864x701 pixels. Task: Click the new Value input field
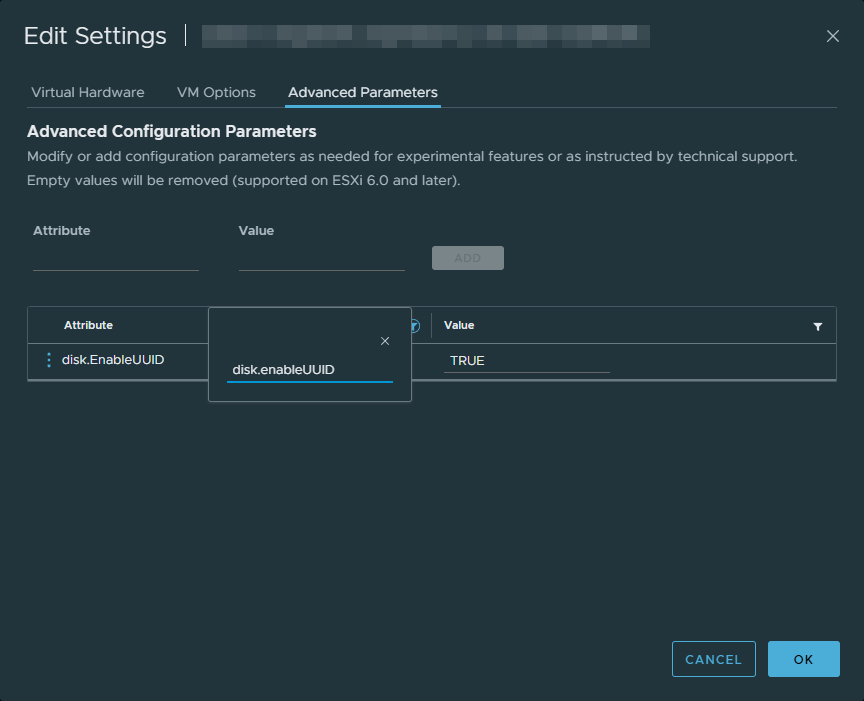point(322,258)
